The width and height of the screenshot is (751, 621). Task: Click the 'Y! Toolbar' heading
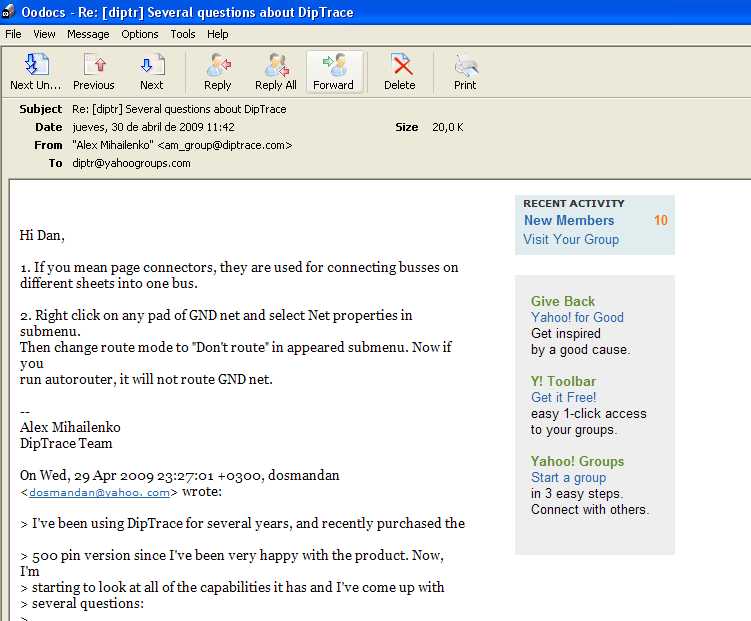coord(563,381)
